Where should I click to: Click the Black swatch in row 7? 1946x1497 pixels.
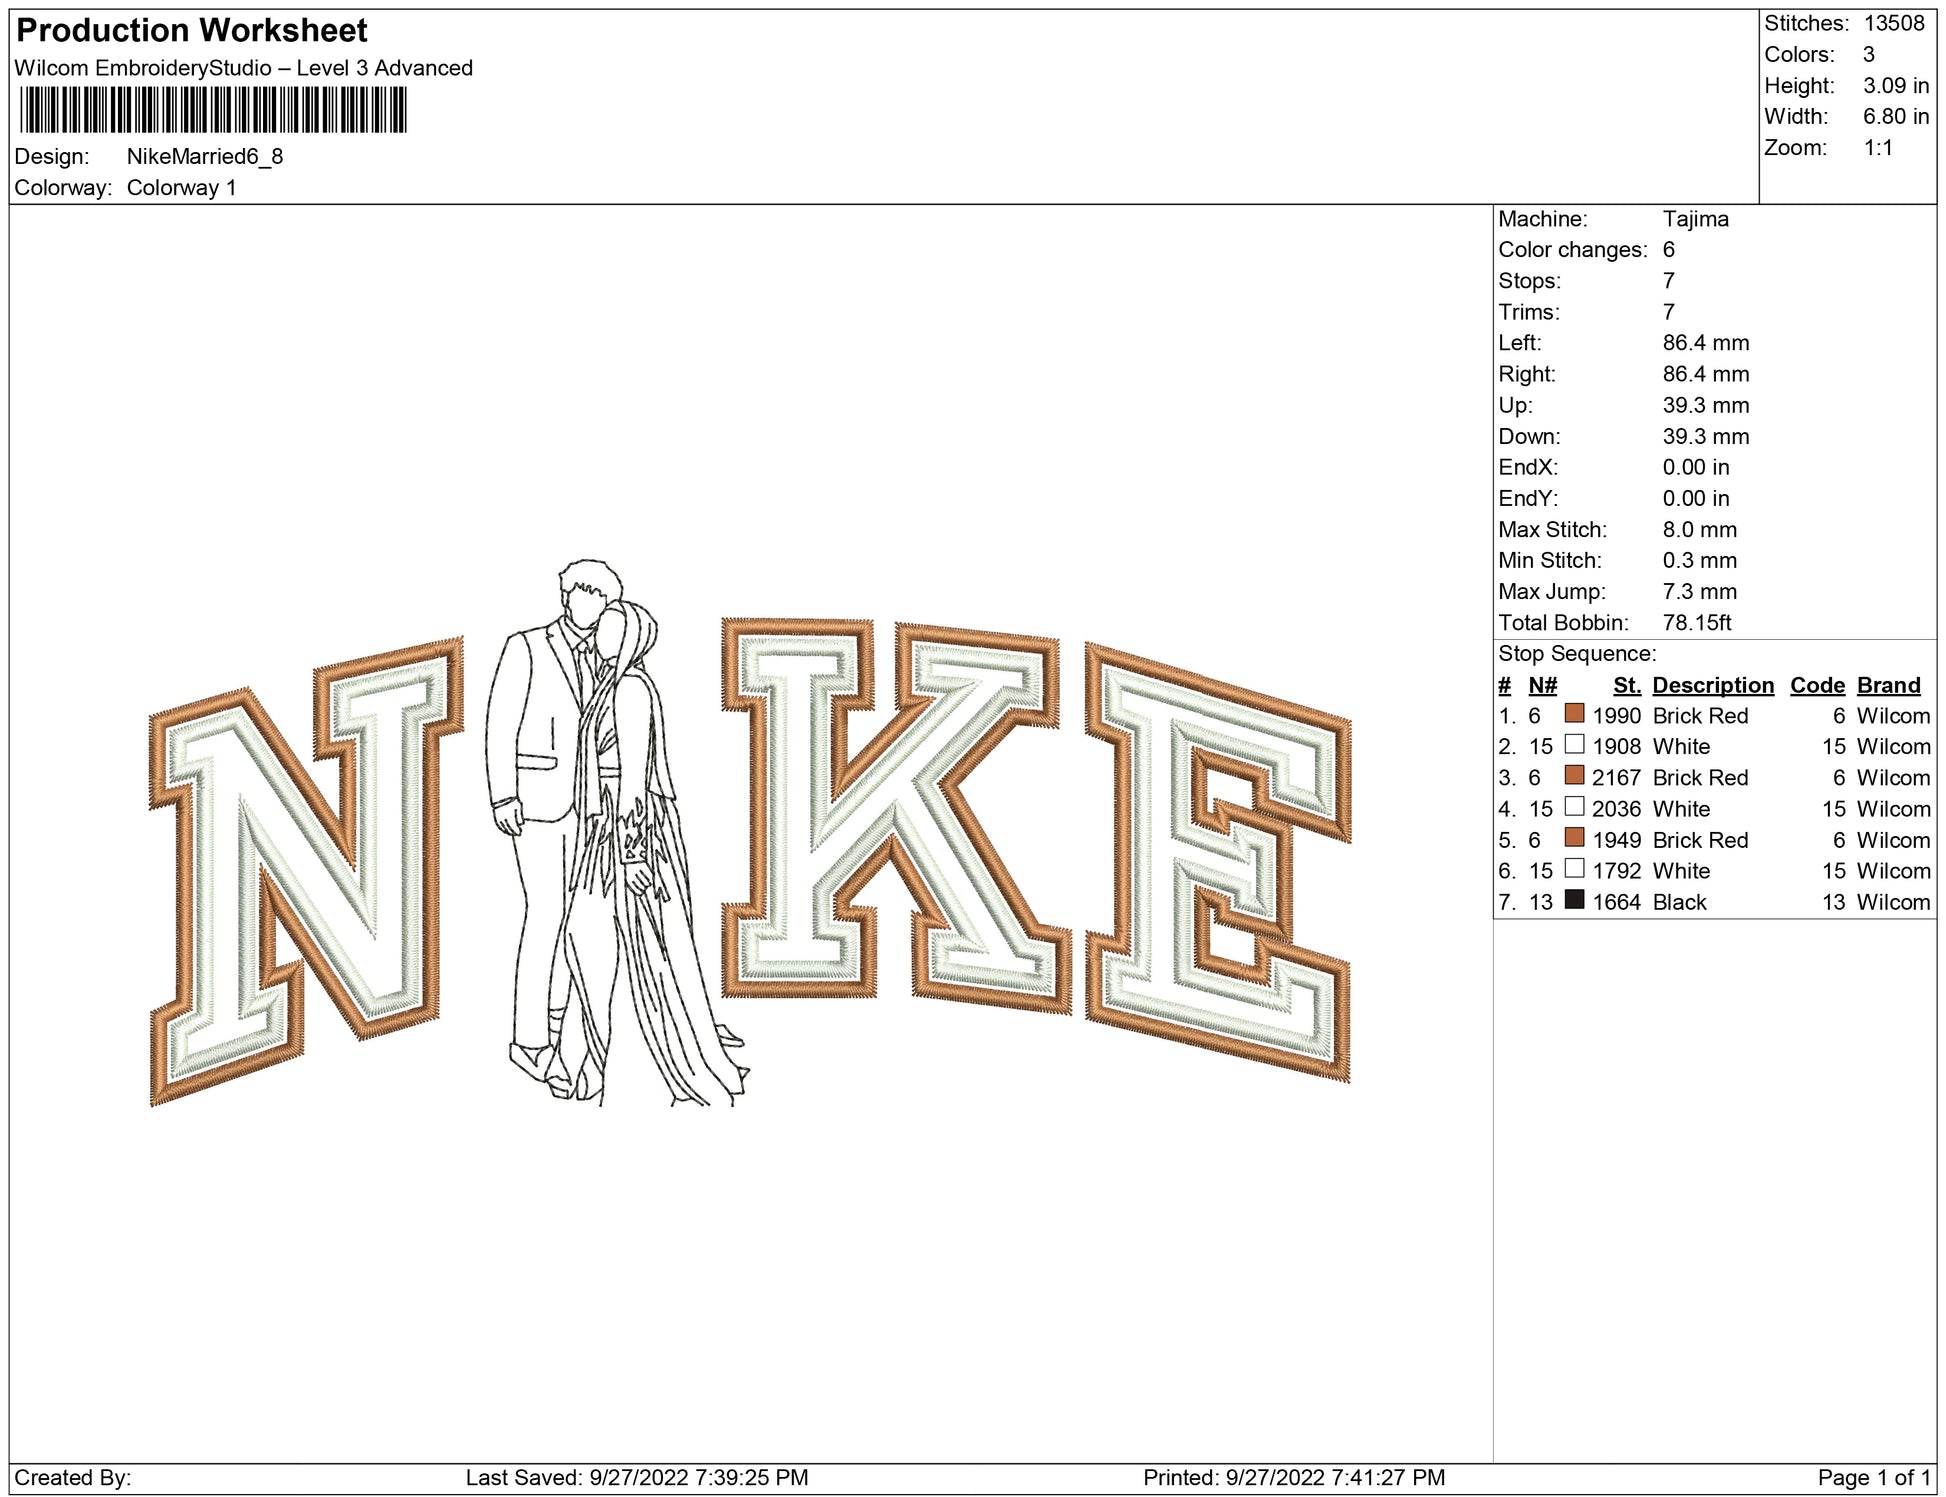(1574, 899)
